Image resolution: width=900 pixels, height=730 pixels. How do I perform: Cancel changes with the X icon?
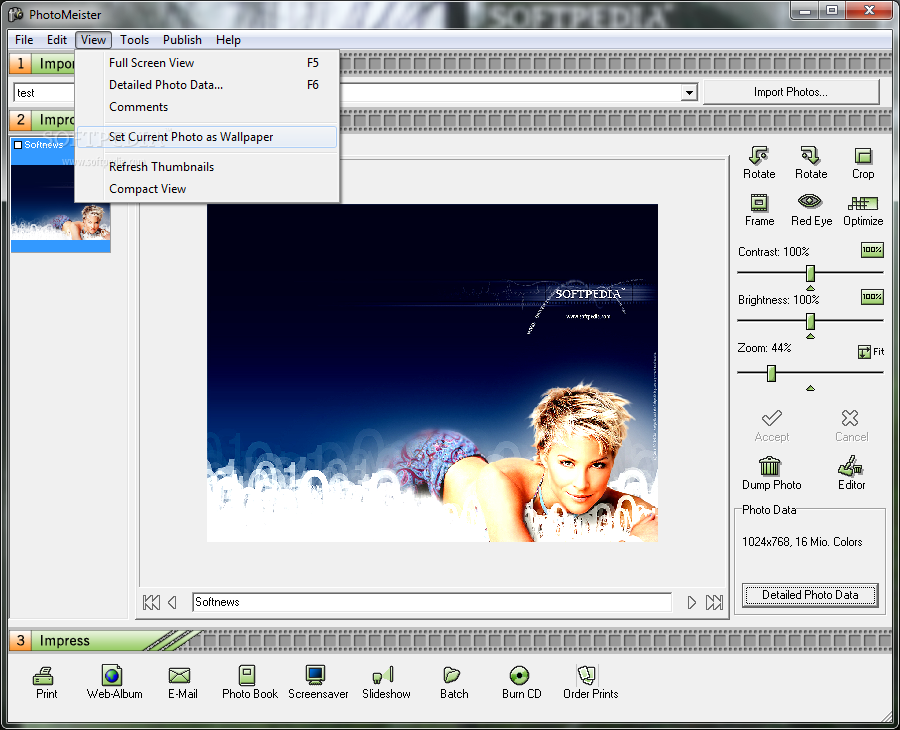point(850,418)
